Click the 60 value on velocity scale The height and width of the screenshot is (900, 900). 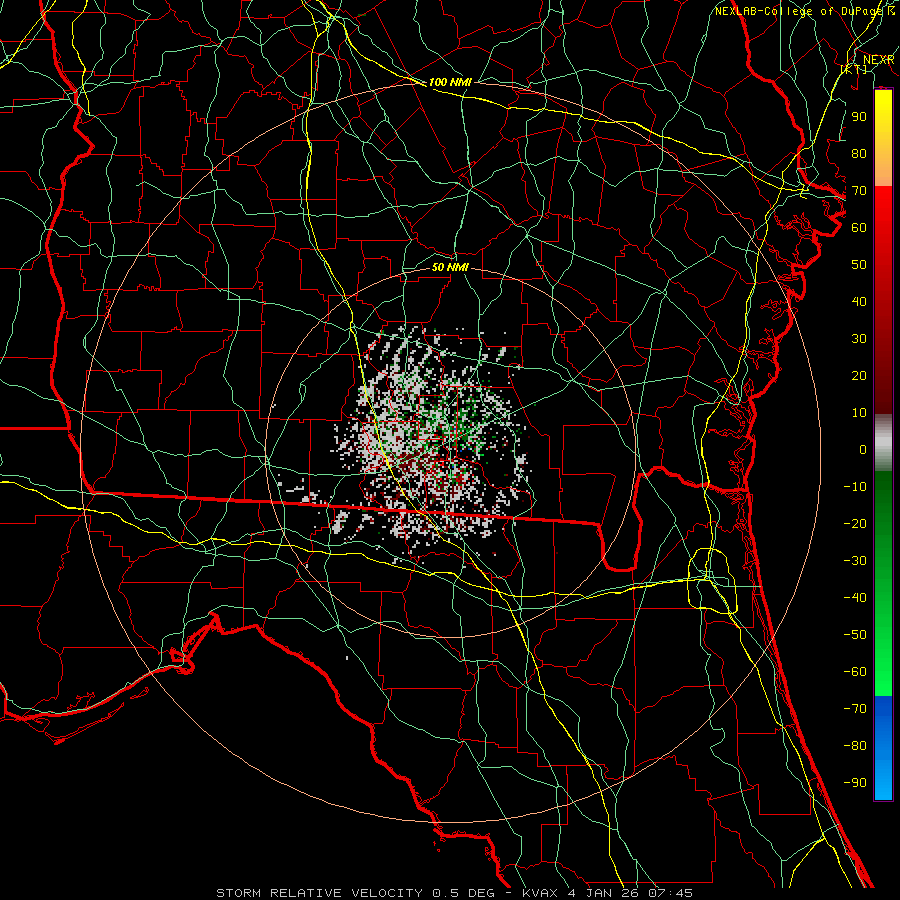point(859,228)
